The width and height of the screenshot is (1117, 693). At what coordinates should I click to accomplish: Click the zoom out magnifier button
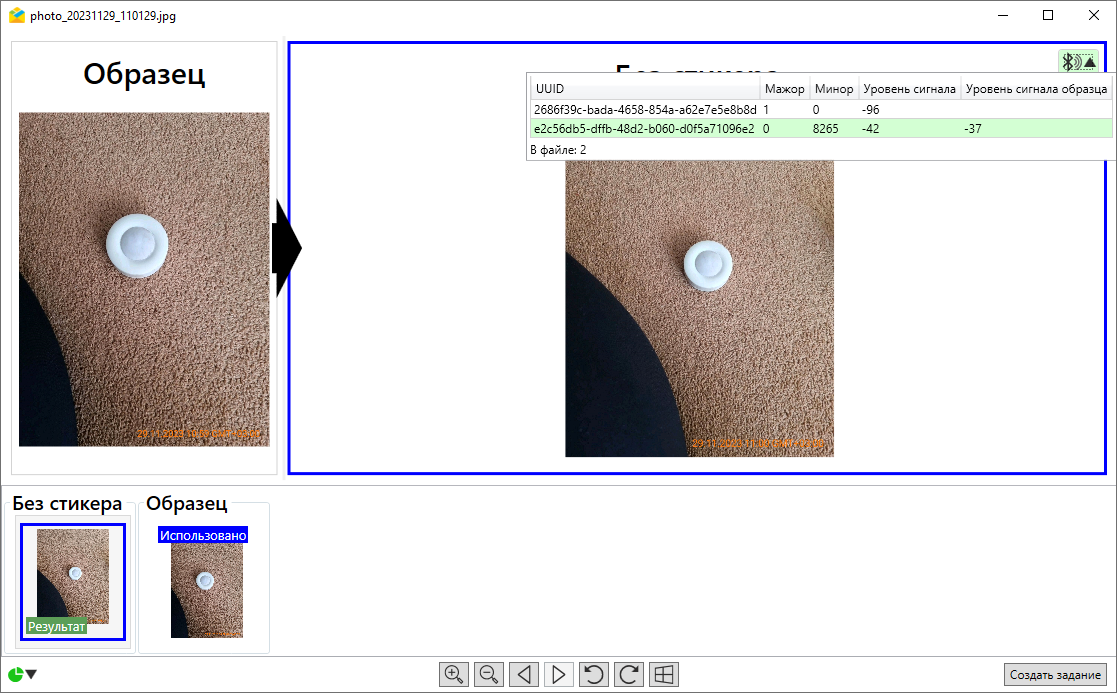pos(489,675)
